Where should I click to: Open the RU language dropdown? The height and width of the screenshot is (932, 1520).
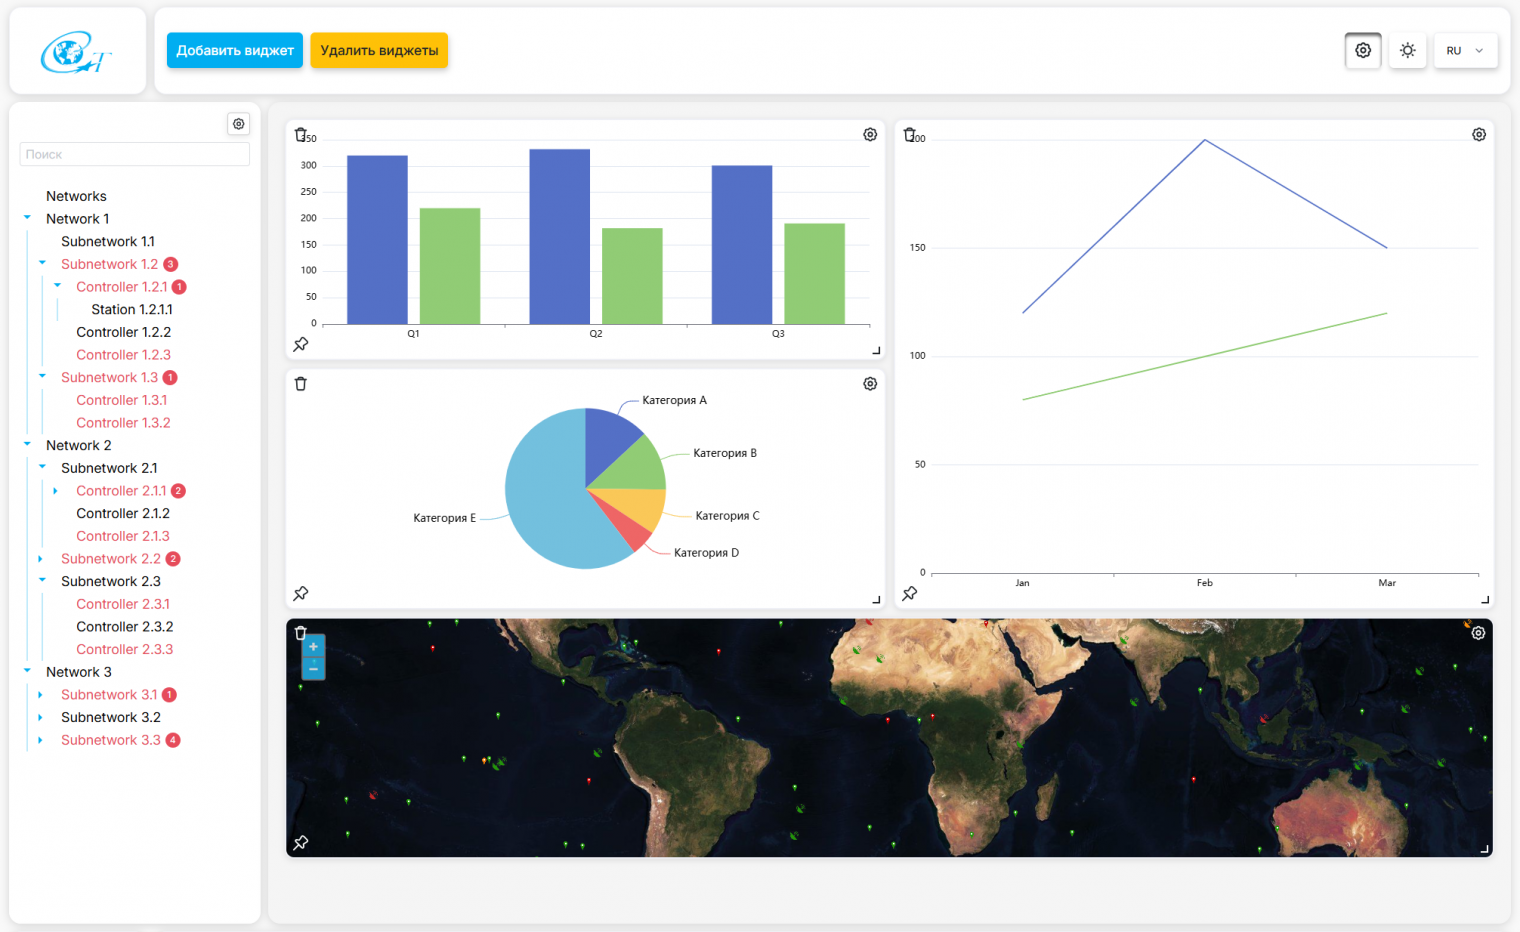tap(1465, 50)
